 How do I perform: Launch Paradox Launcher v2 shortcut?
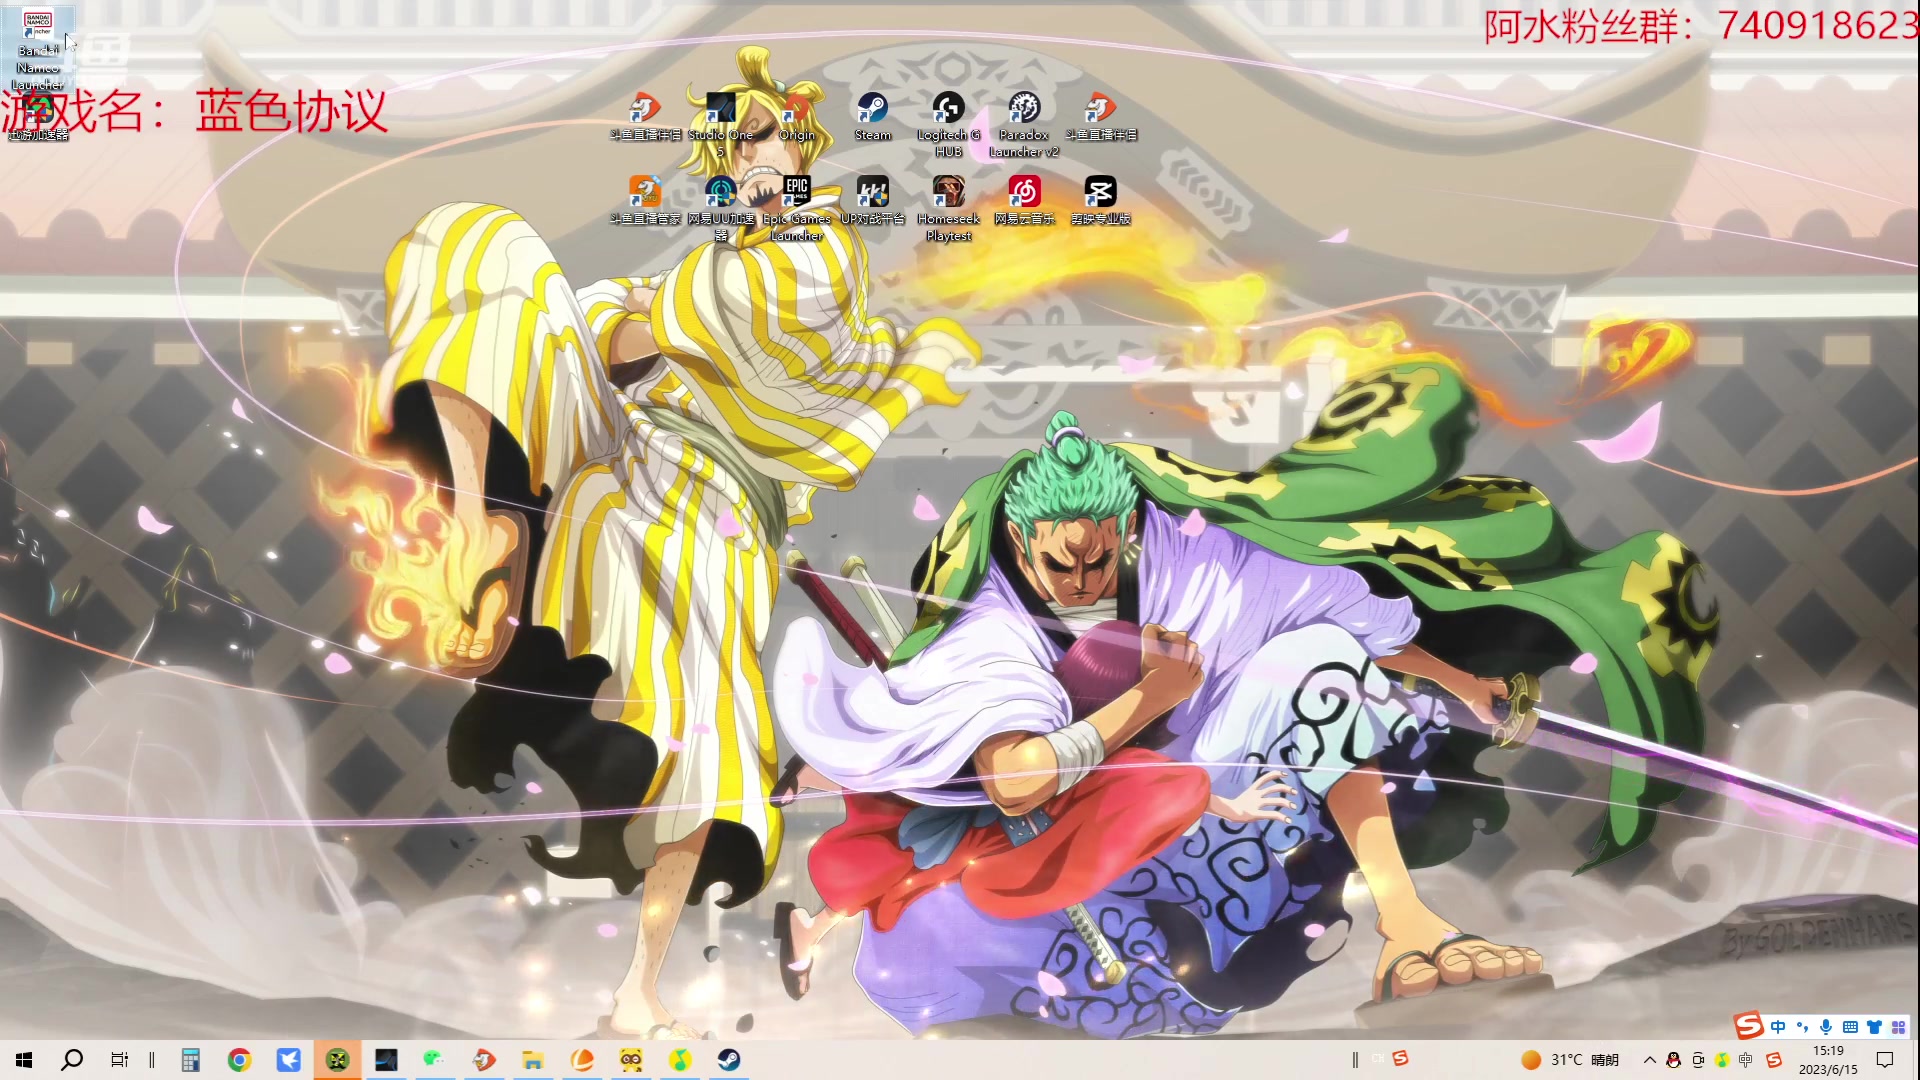tap(1024, 124)
